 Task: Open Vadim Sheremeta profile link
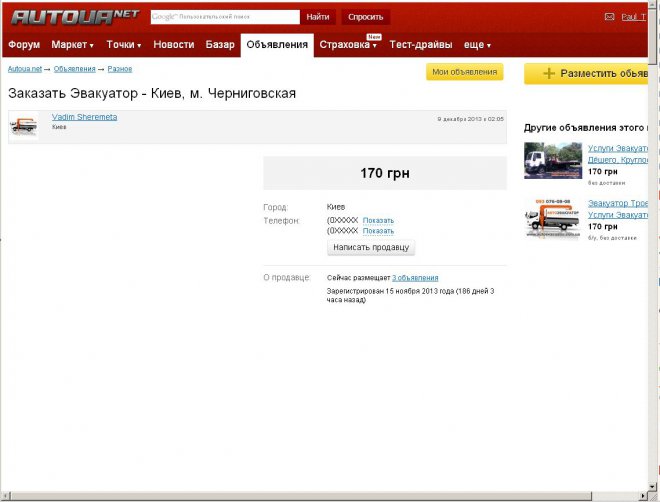84,117
